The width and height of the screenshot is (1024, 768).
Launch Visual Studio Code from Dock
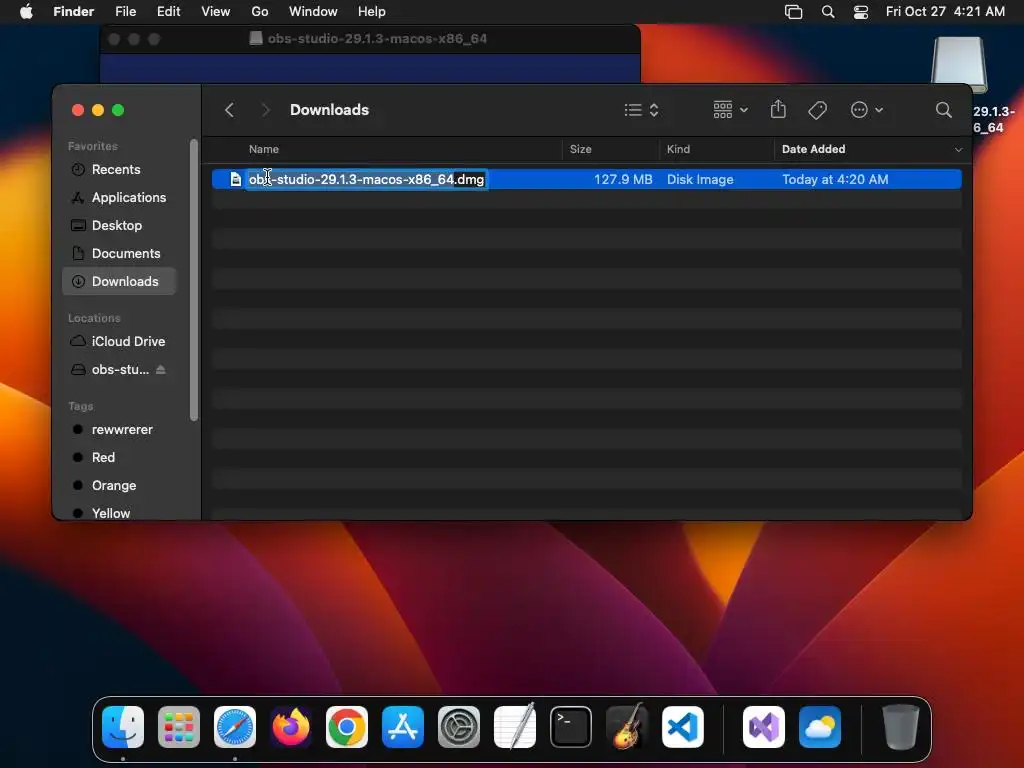(x=682, y=727)
